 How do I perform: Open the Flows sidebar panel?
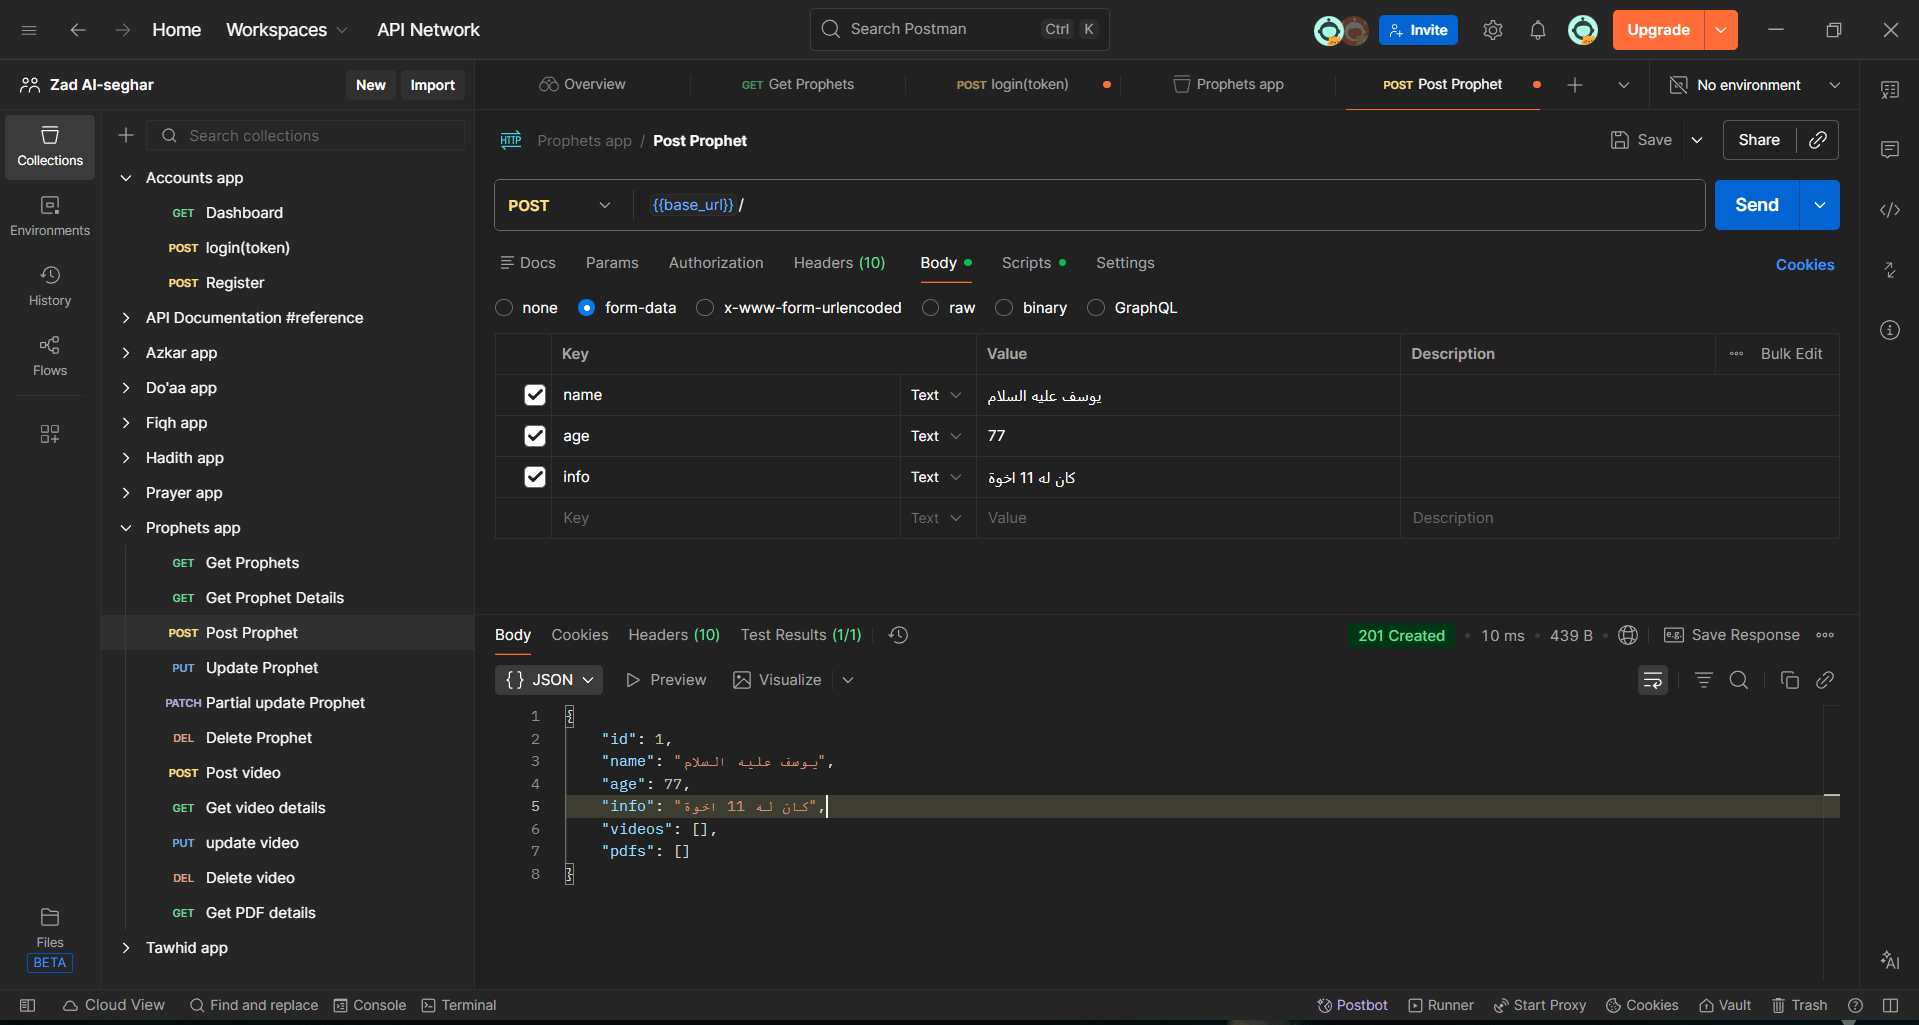[x=50, y=355]
